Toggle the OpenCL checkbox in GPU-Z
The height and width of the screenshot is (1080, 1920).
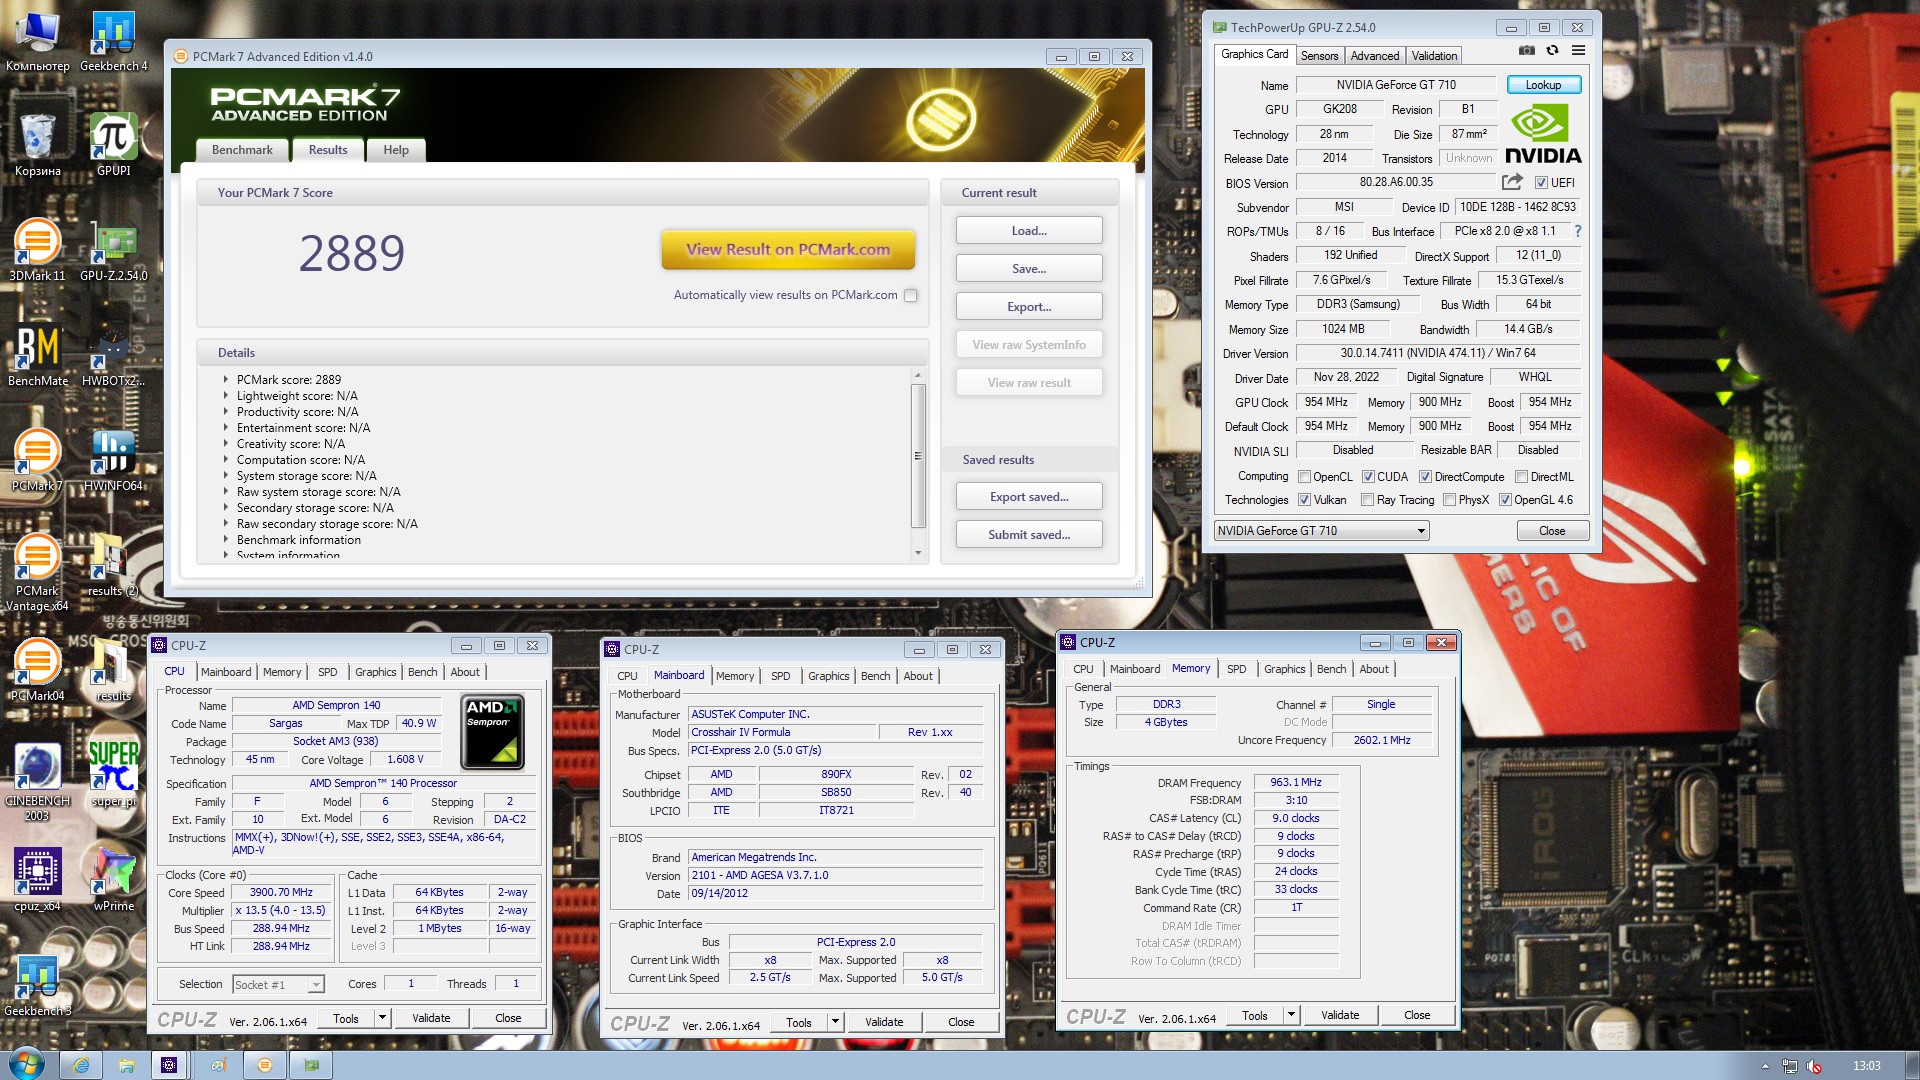[1304, 477]
